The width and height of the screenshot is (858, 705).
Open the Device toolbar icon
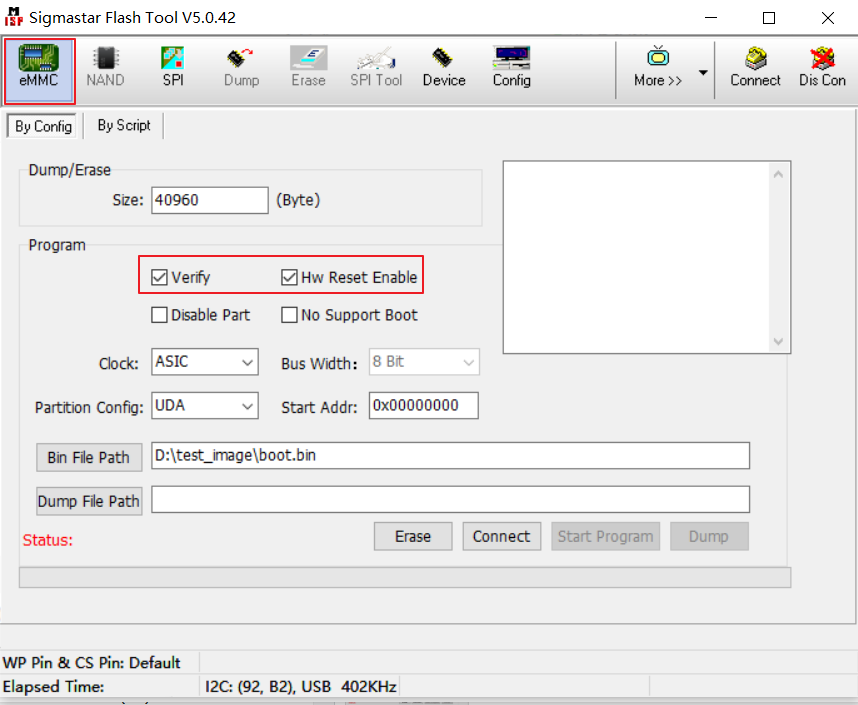(x=443, y=67)
